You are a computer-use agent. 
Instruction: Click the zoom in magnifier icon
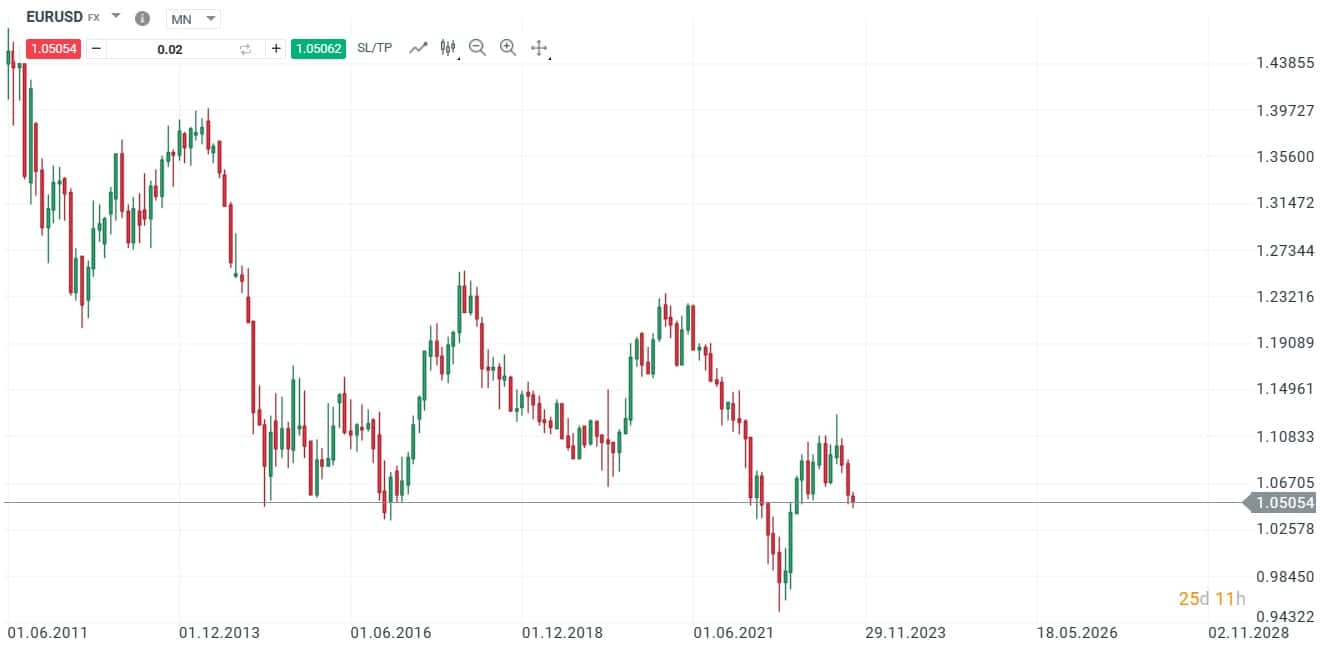507,47
